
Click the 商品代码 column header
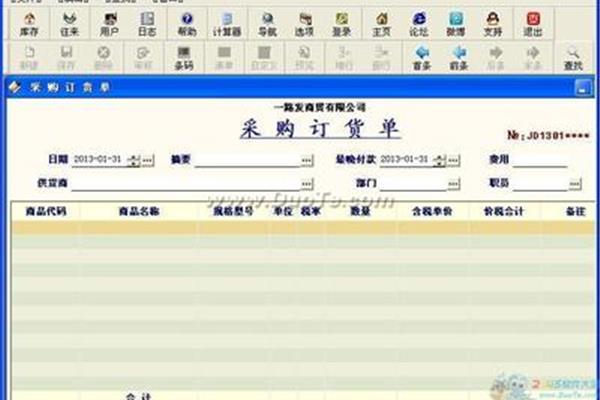pyautogui.click(x=46, y=211)
